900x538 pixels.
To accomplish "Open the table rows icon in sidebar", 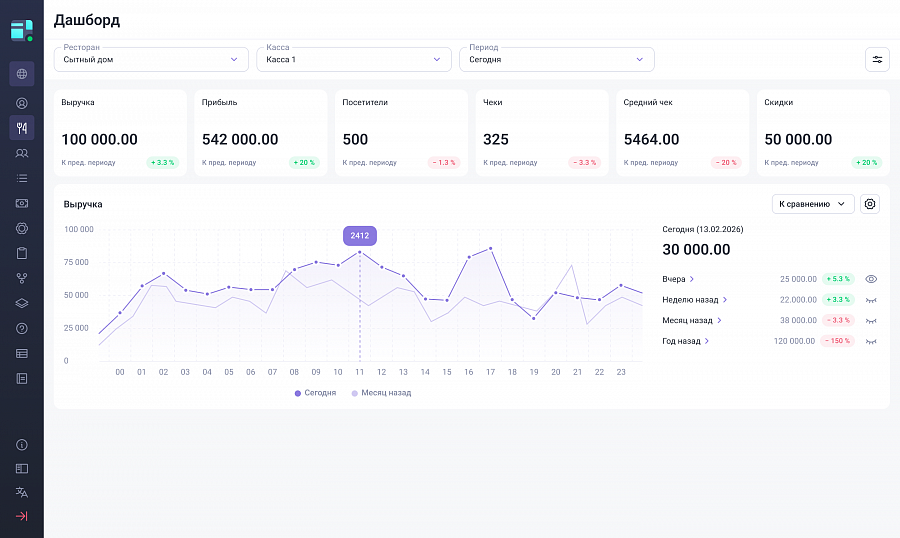I will click(x=22, y=354).
